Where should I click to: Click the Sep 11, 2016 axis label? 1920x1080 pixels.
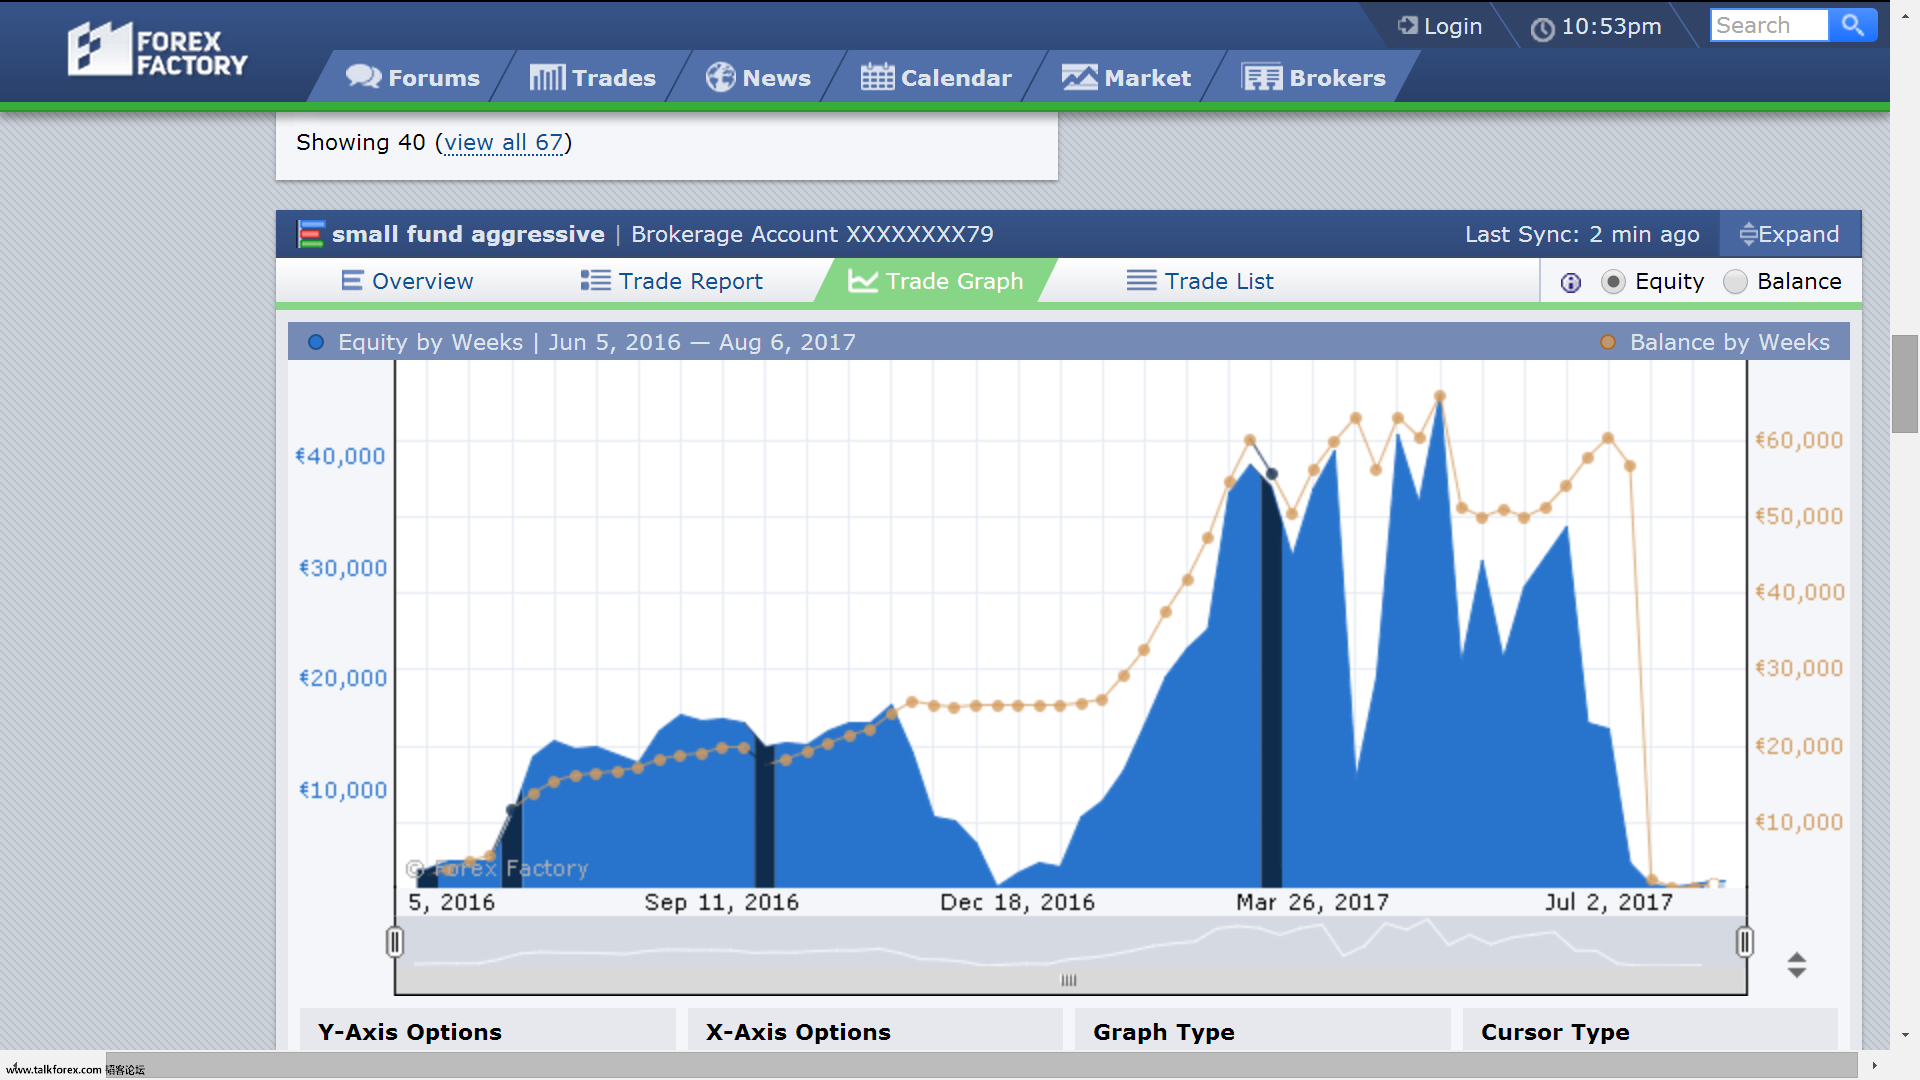click(721, 902)
